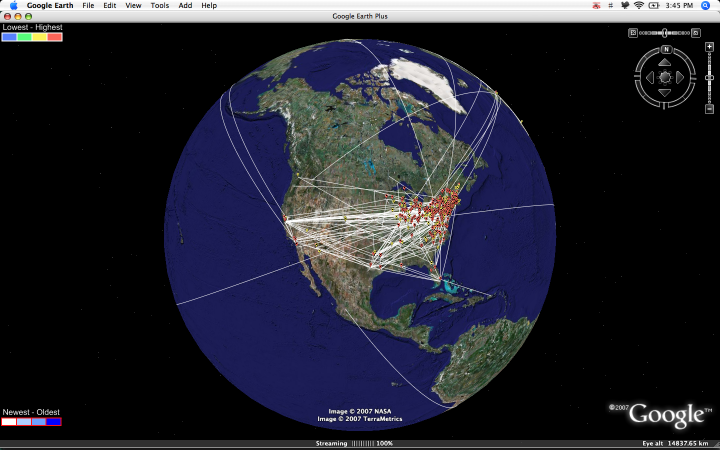Image resolution: width=720 pixels, height=450 pixels.
Task: Open the Apple menu
Action: coord(14,6)
